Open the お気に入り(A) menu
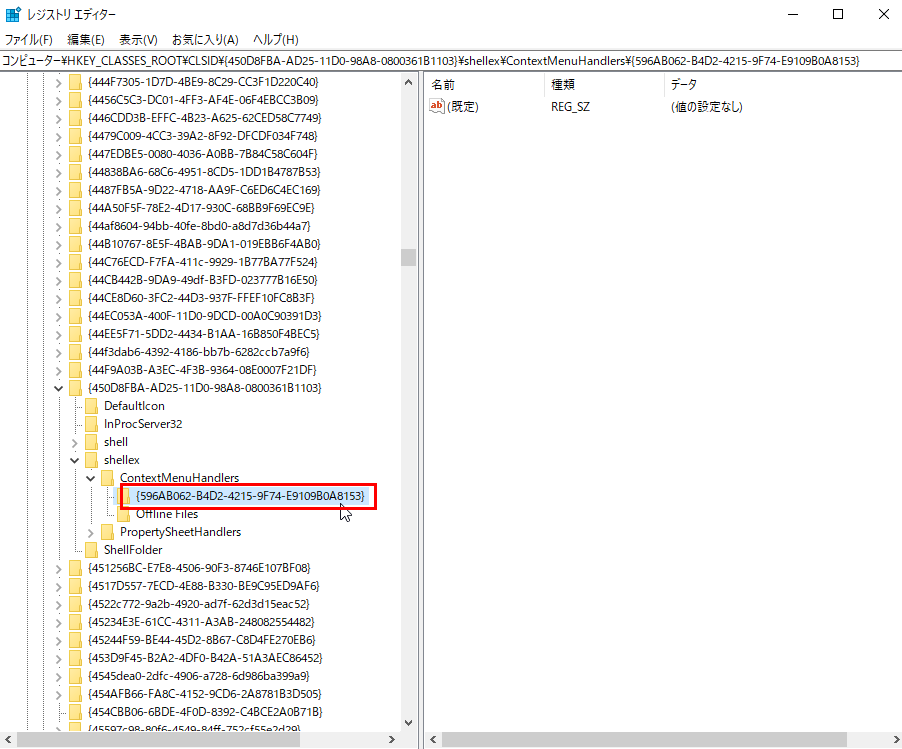Image resolution: width=902 pixels, height=749 pixels. coord(205,40)
